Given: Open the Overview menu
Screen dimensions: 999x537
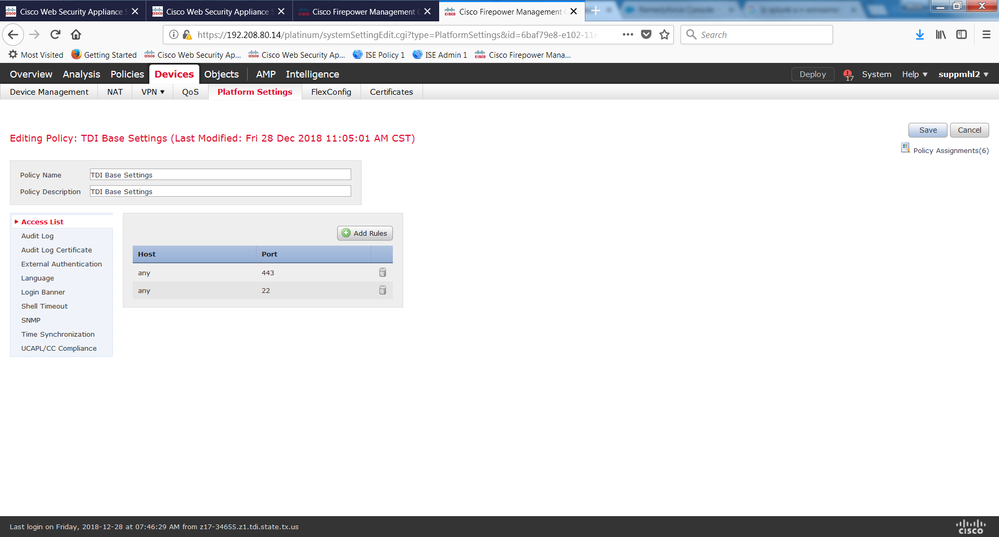Looking at the screenshot, I should click(x=31, y=75).
